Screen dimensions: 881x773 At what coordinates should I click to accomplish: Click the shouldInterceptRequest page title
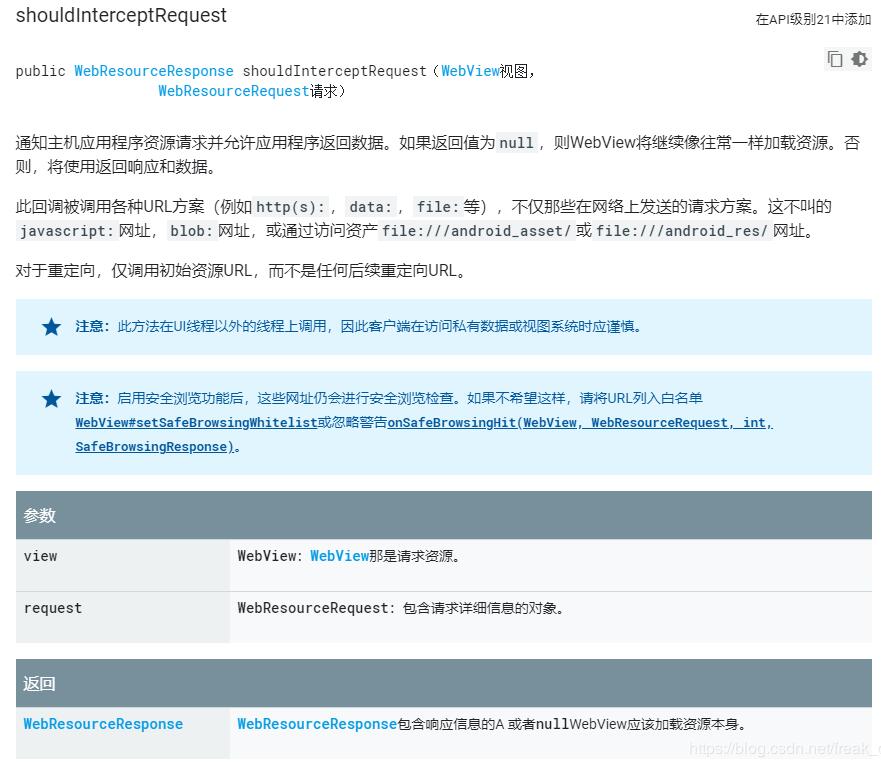tap(120, 16)
